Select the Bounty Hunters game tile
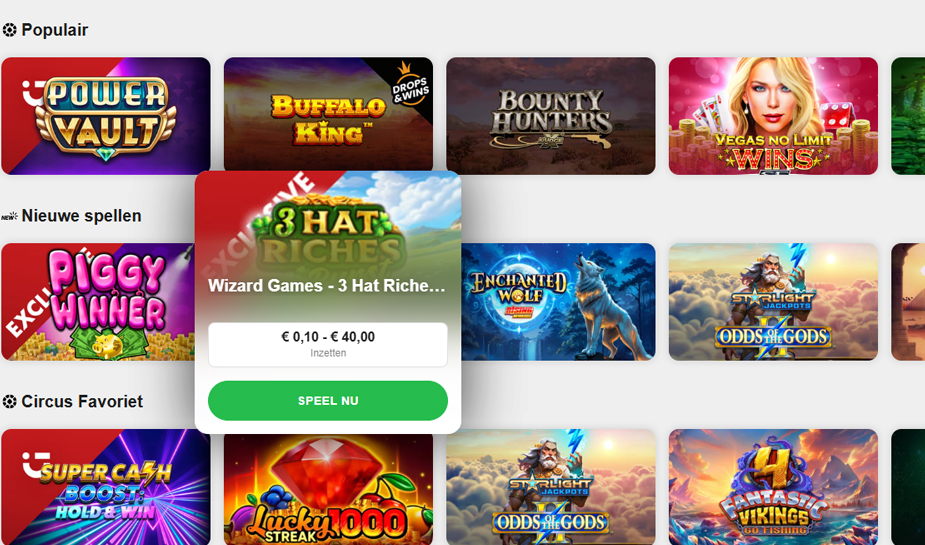The image size is (925, 545). [x=550, y=114]
